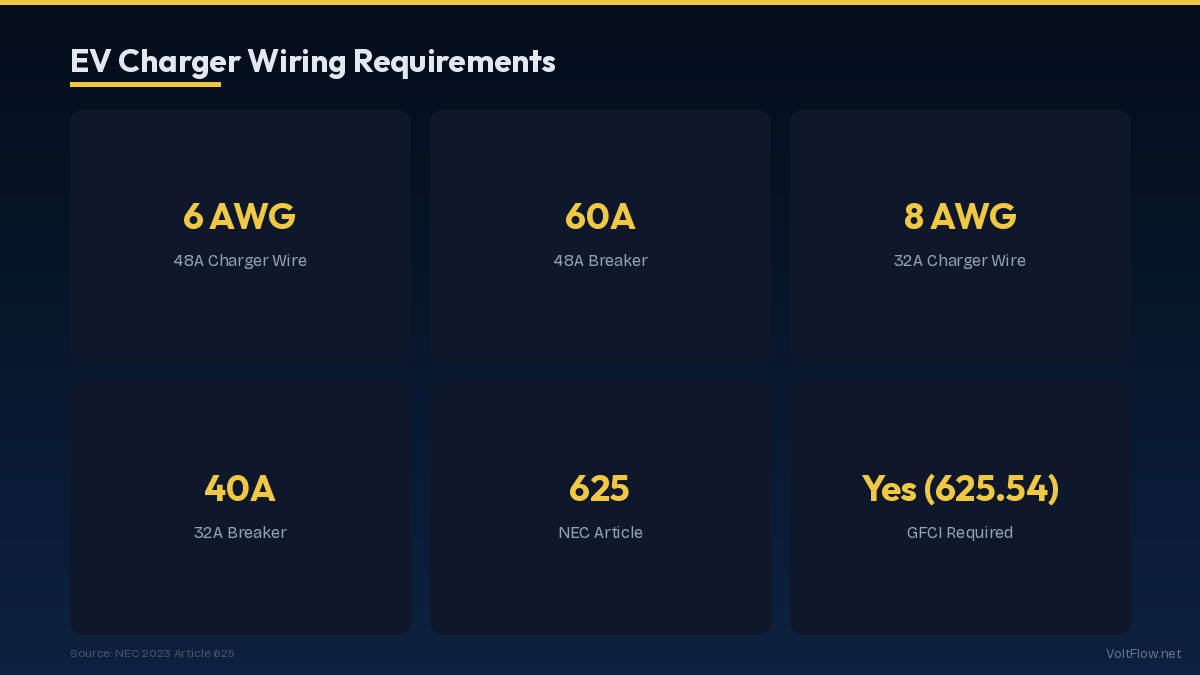Click the yellow accent bar at the top
The image size is (1200, 675).
click(x=600, y=2)
